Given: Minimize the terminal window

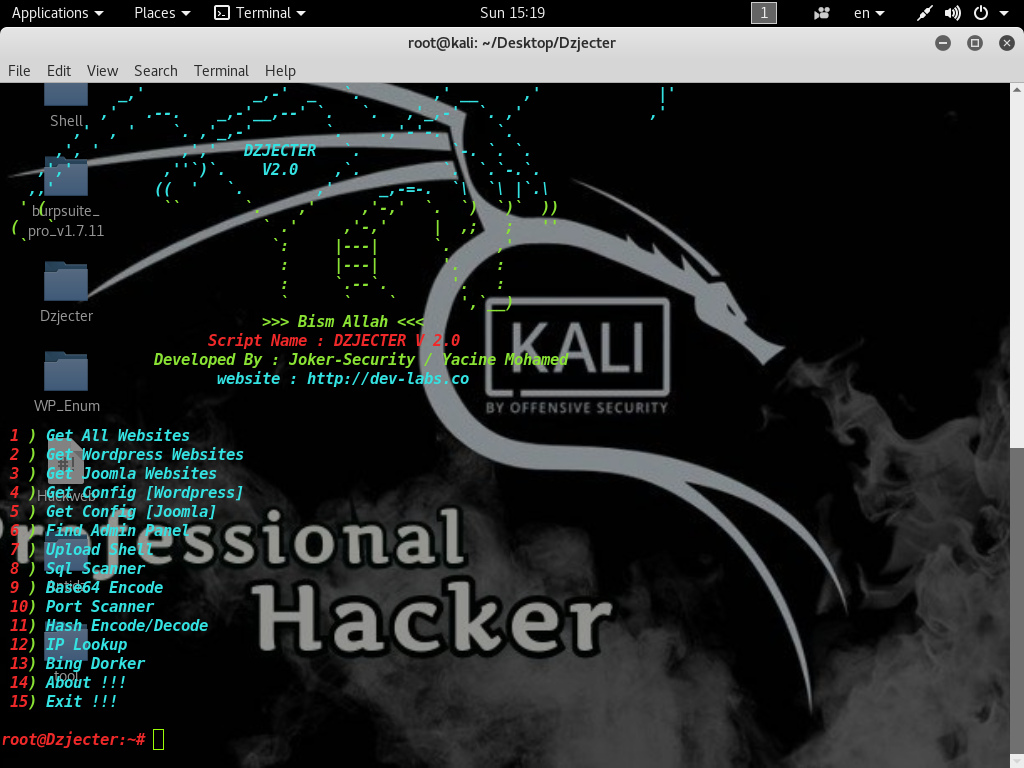Looking at the screenshot, I should [x=942, y=43].
